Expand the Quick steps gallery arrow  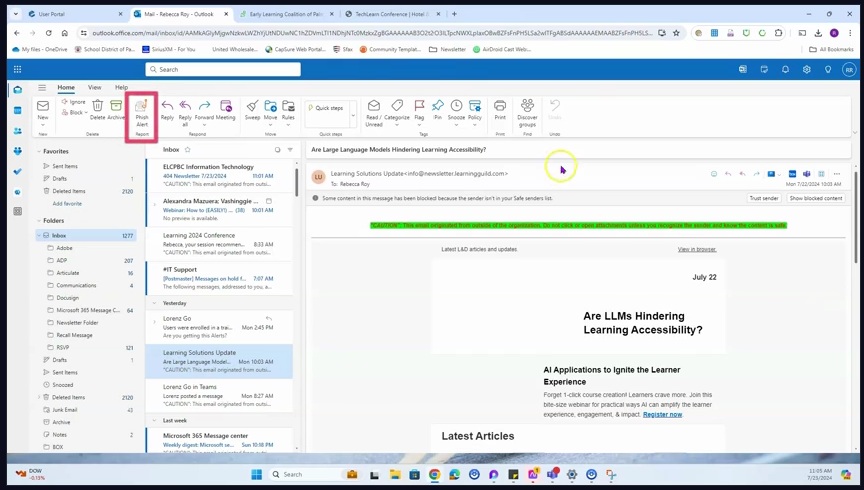tap(353, 115)
